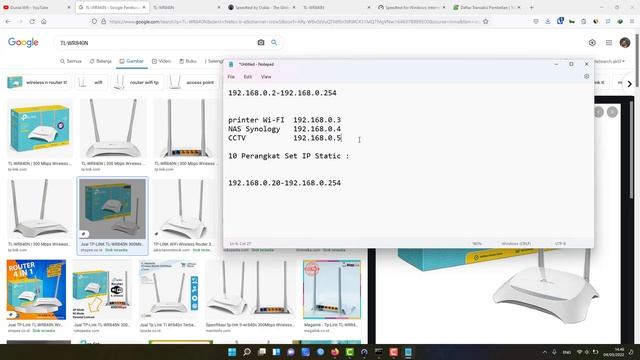640x360 pixels.
Task: Open the green Camtasia taskbar icon
Action: [350, 352]
